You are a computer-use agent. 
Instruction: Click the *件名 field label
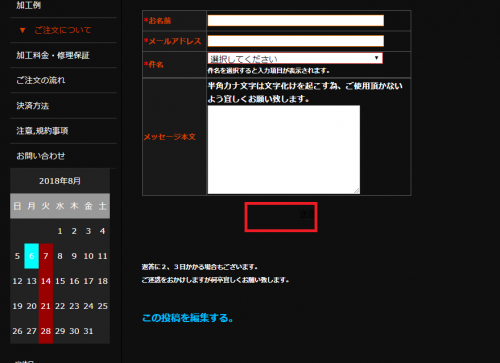coord(154,64)
